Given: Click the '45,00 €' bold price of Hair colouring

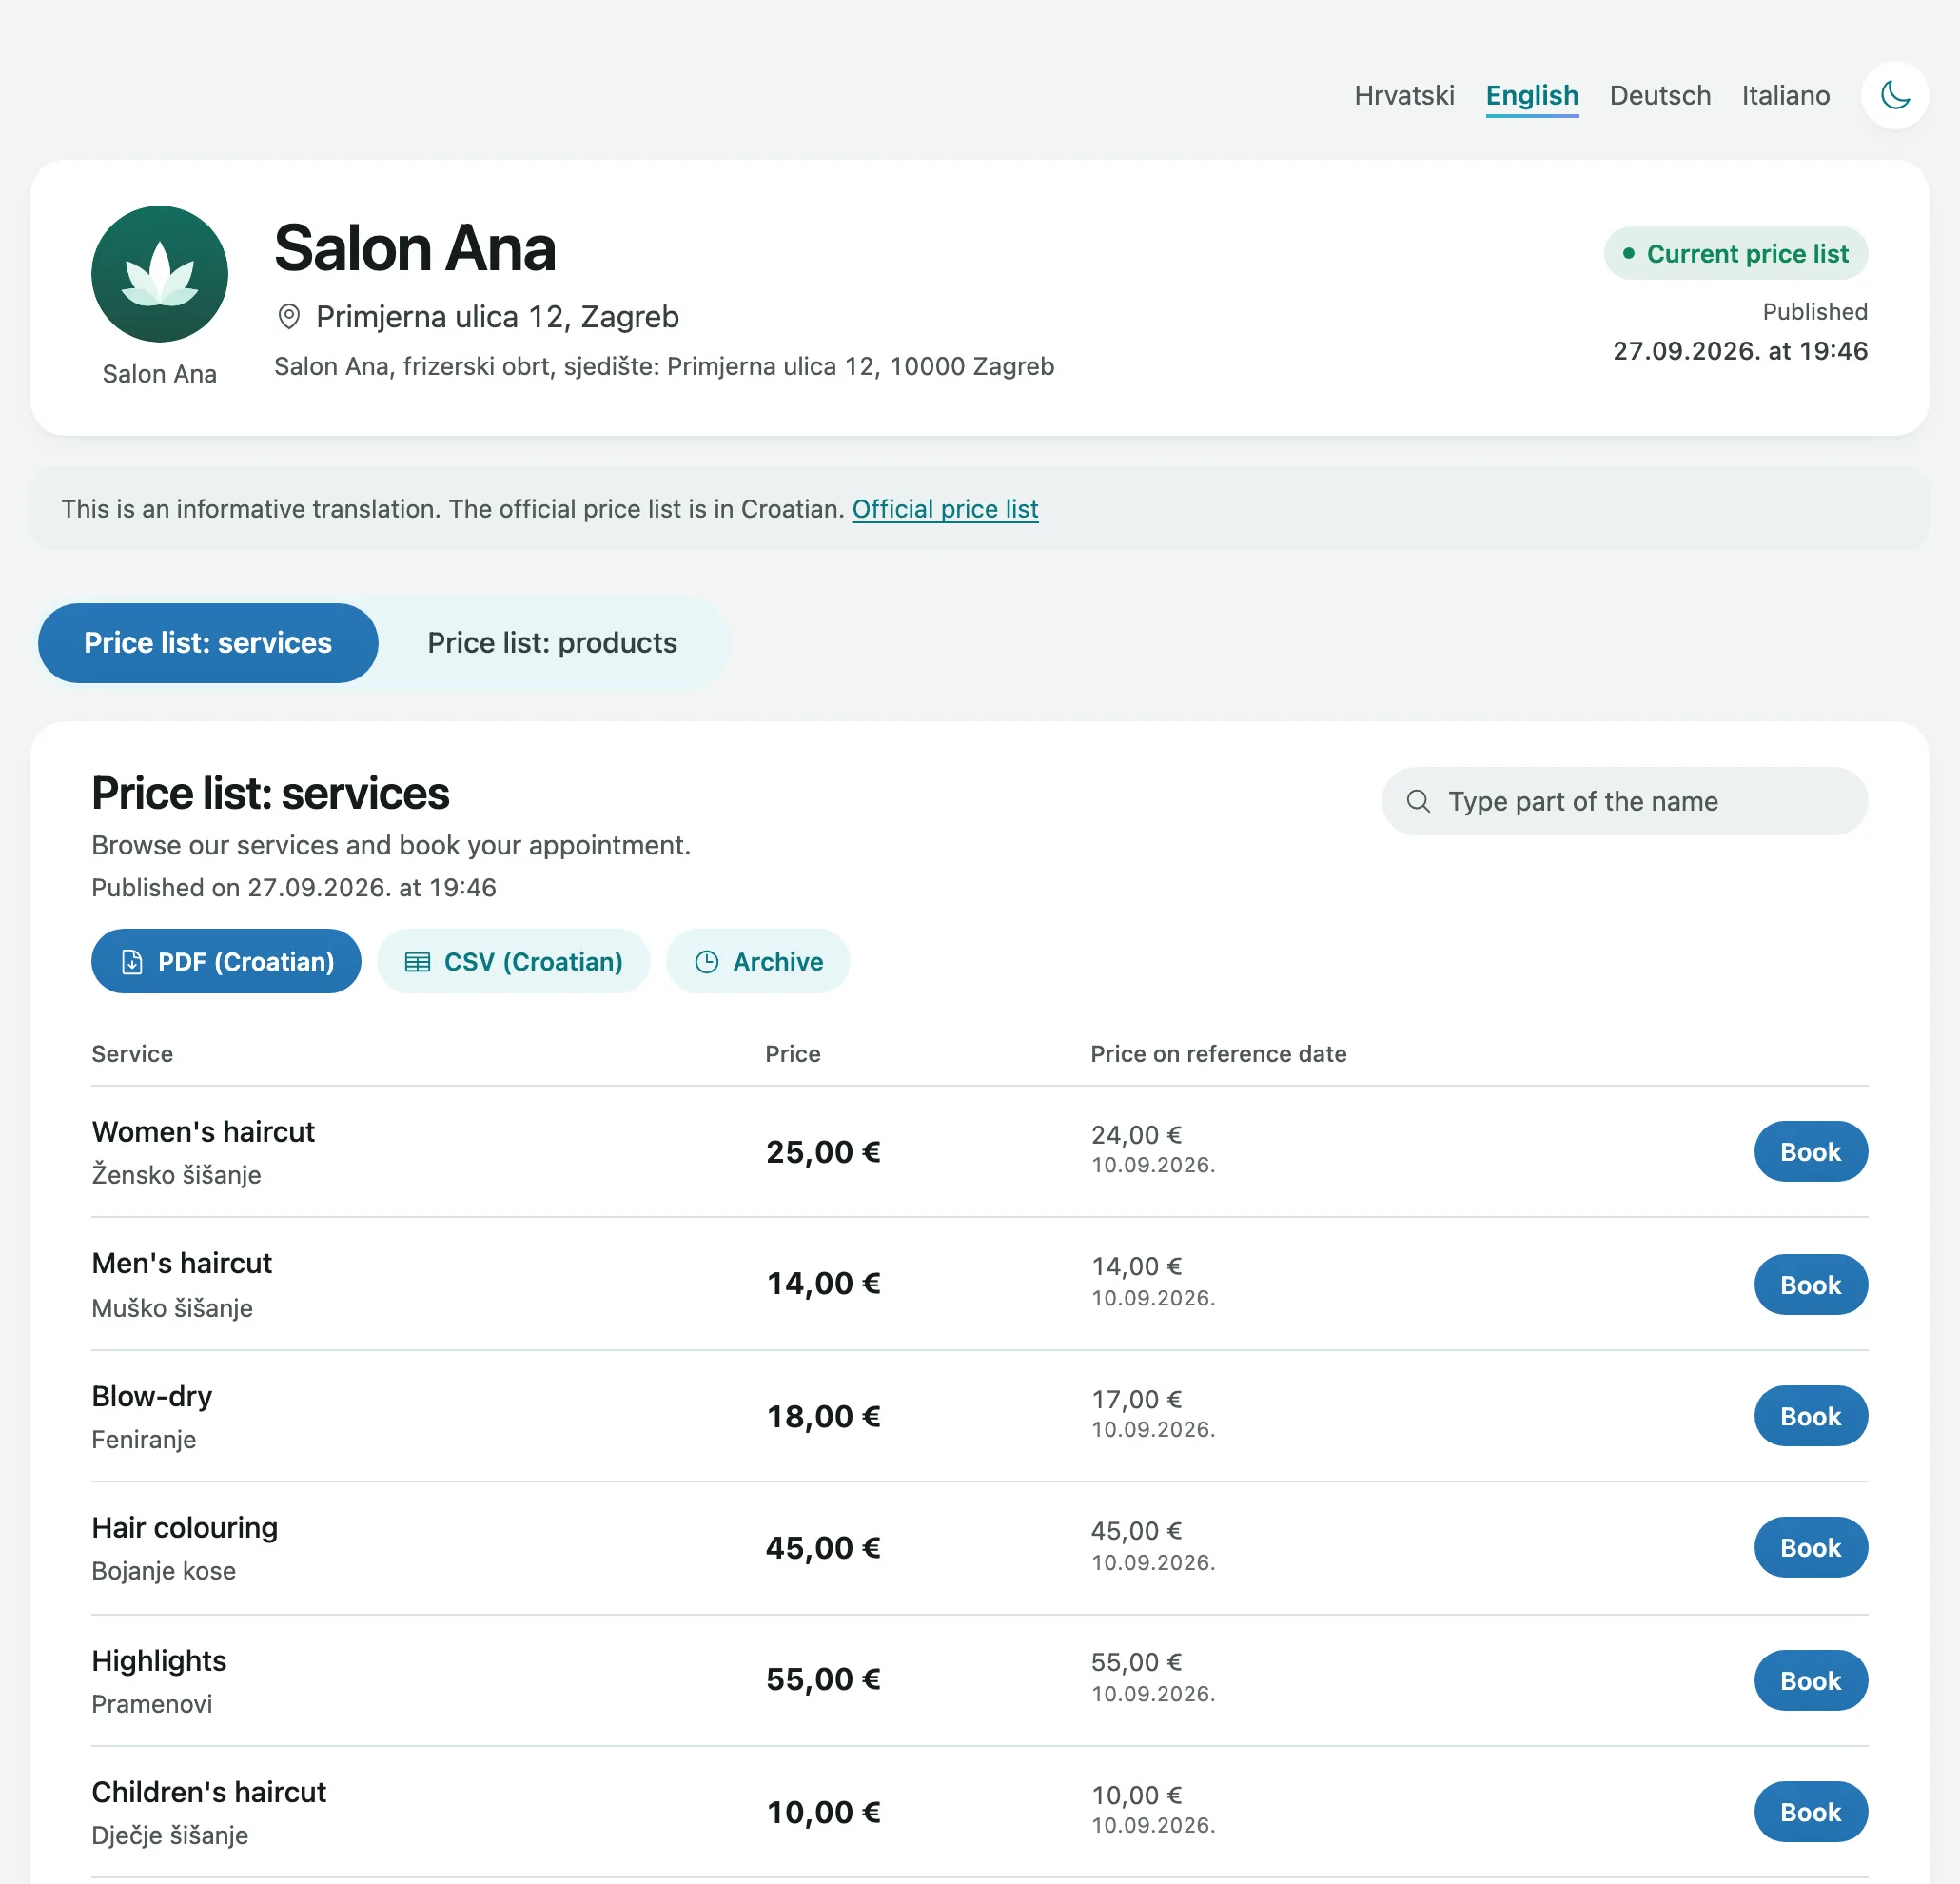Looking at the screenshot, I should click(x=823, y=1547).
